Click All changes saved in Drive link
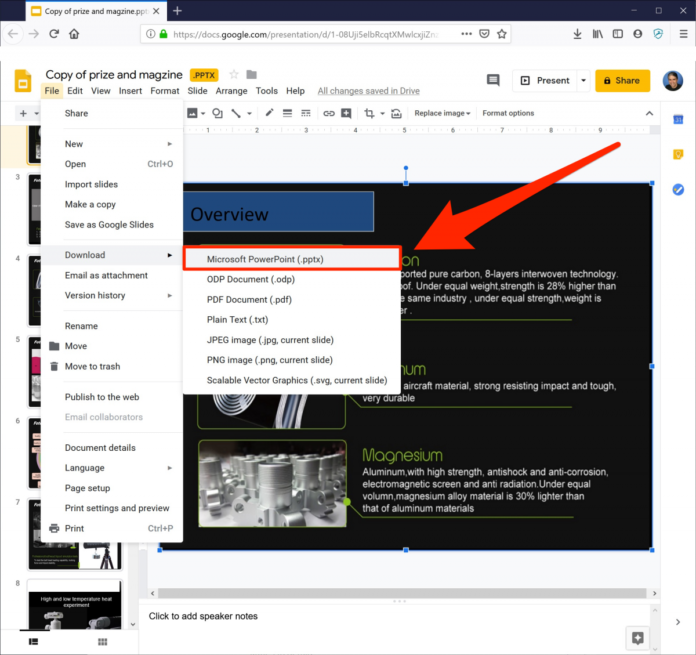Screen dimensions: 696x655 point(368,91)
